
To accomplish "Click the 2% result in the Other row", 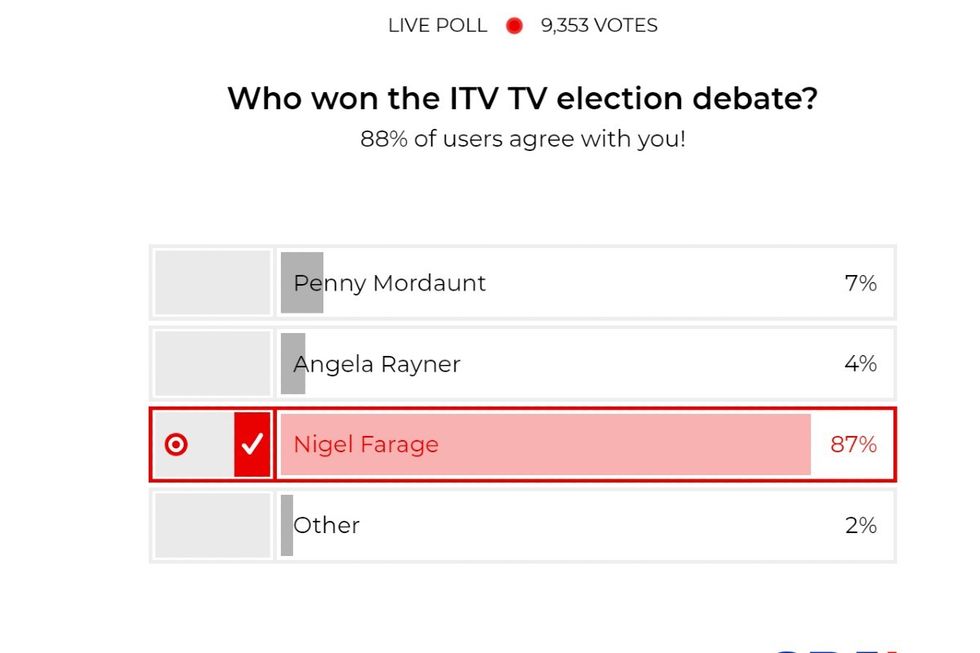I will (x=860, y=526).
